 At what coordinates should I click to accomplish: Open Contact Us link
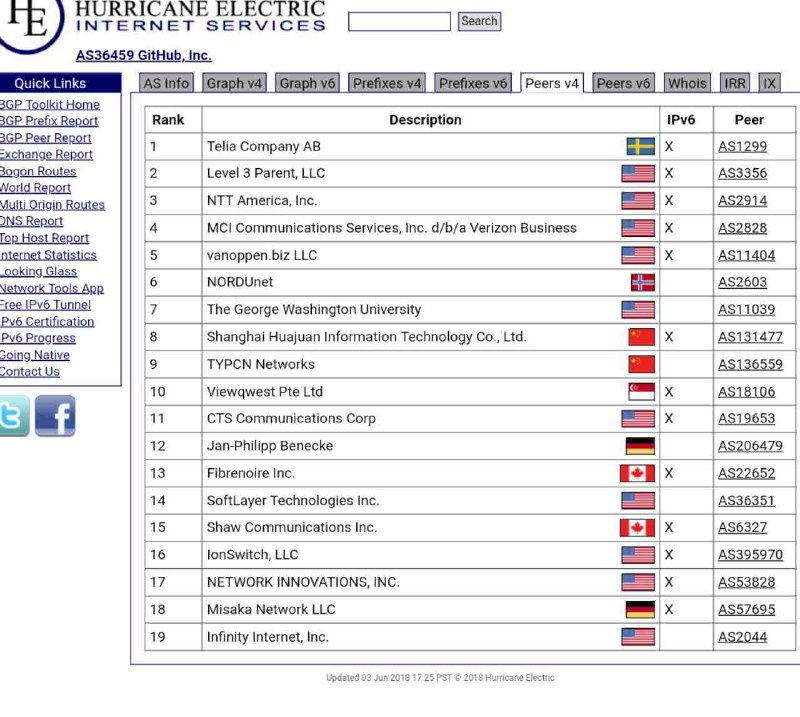pos(30,372)
